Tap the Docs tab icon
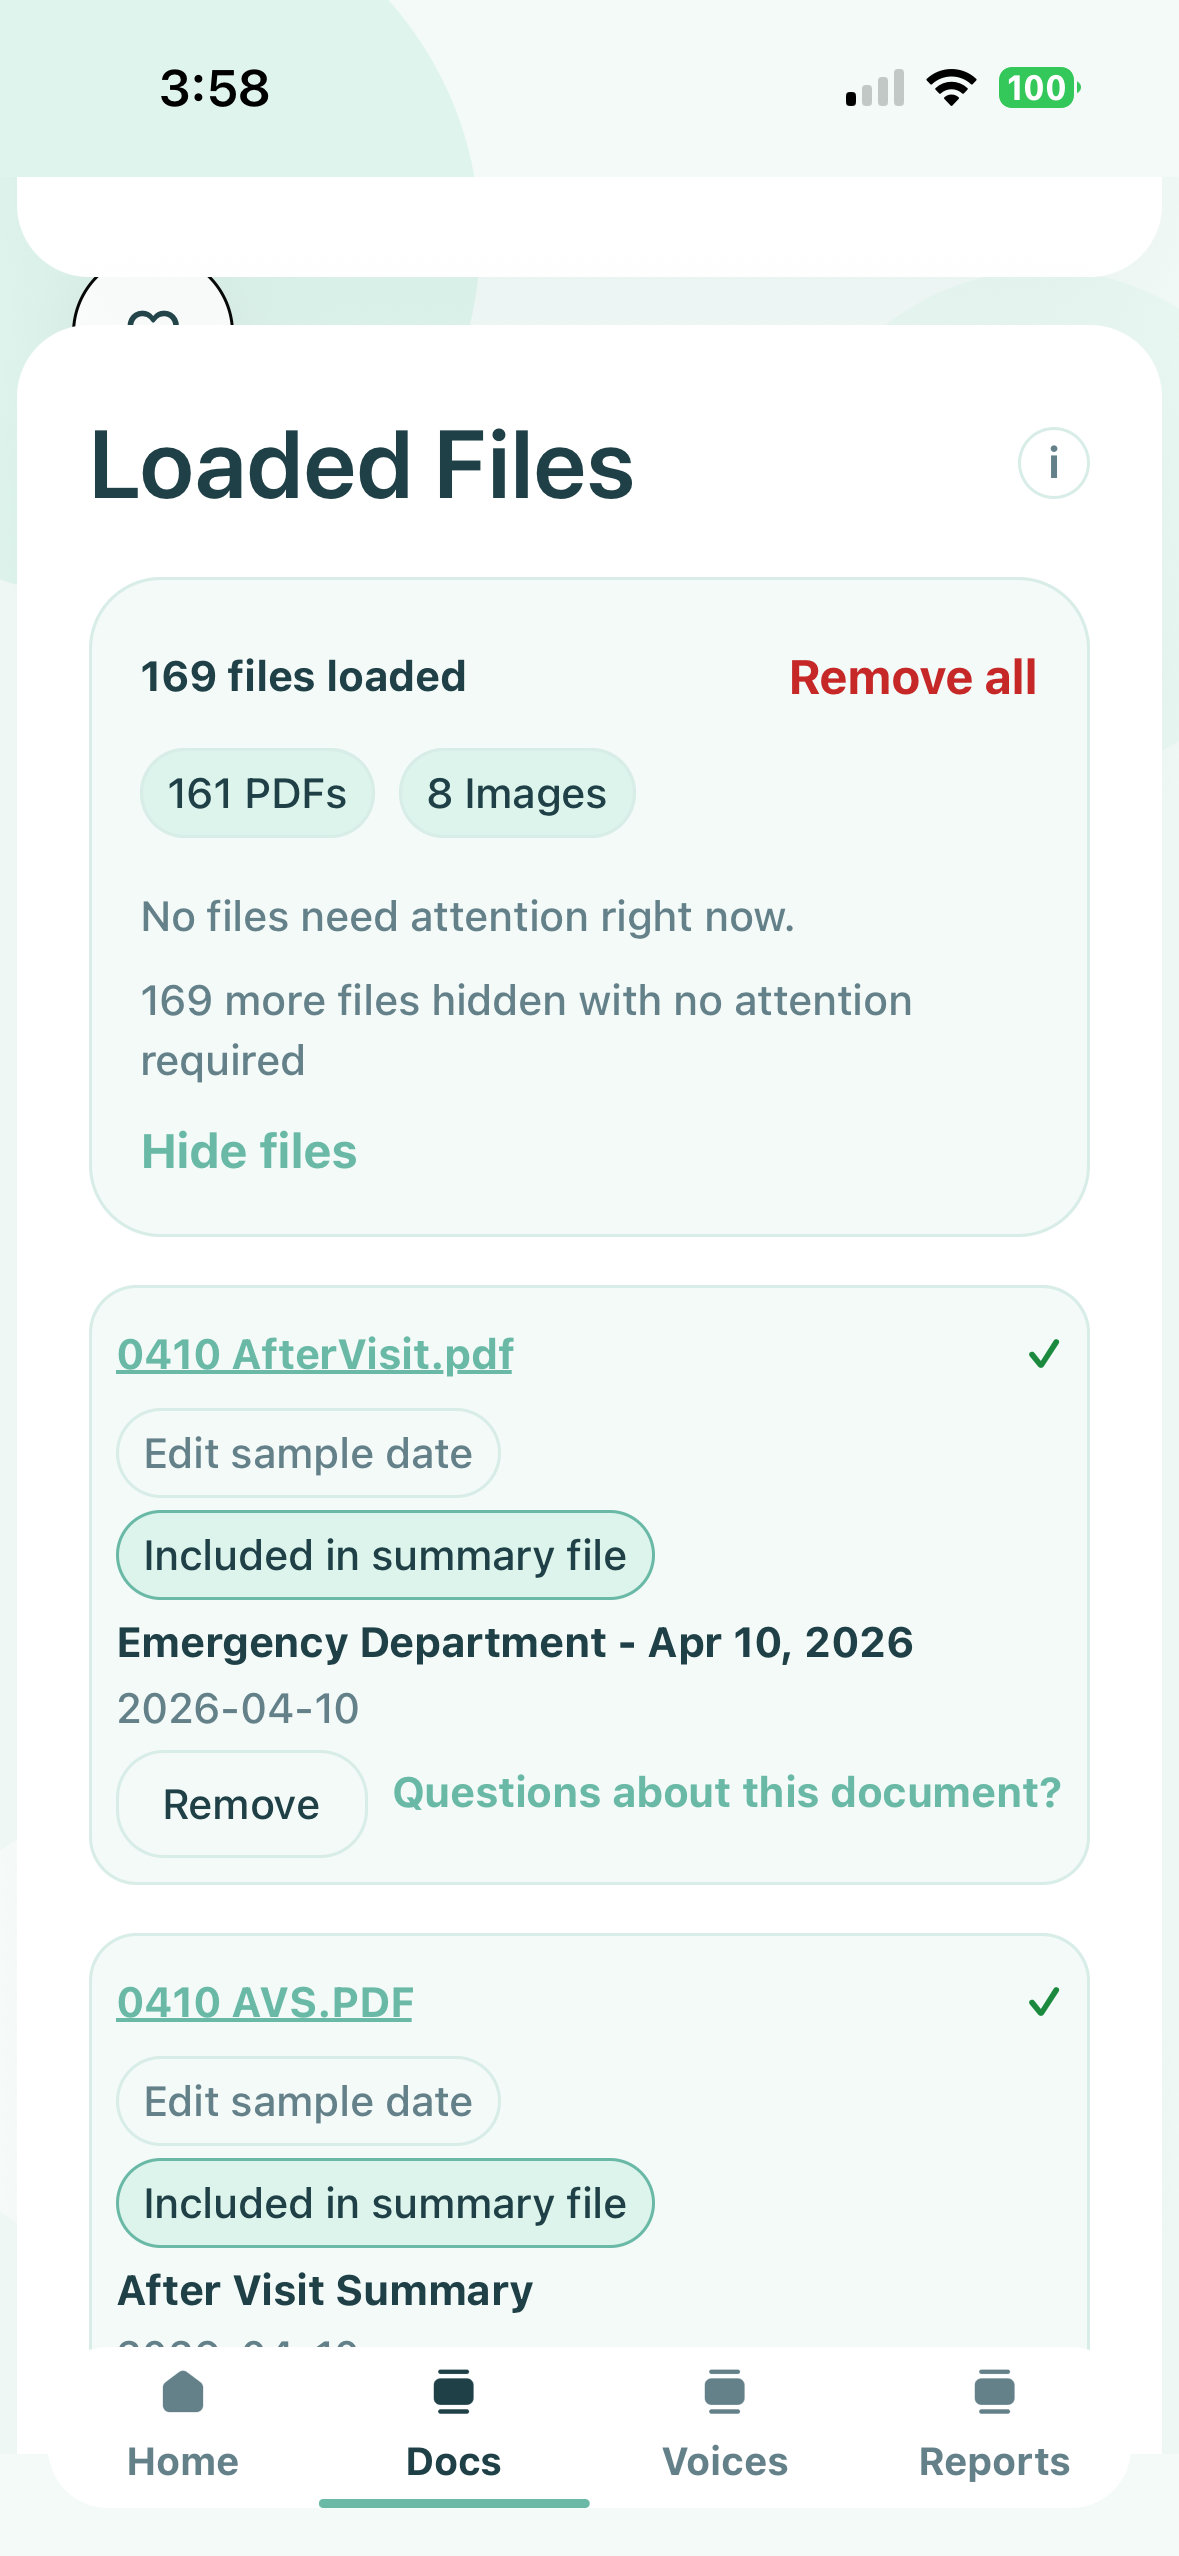Image resolution: width=1179 pixels, height=2556 pixels. coord(454,2392)
